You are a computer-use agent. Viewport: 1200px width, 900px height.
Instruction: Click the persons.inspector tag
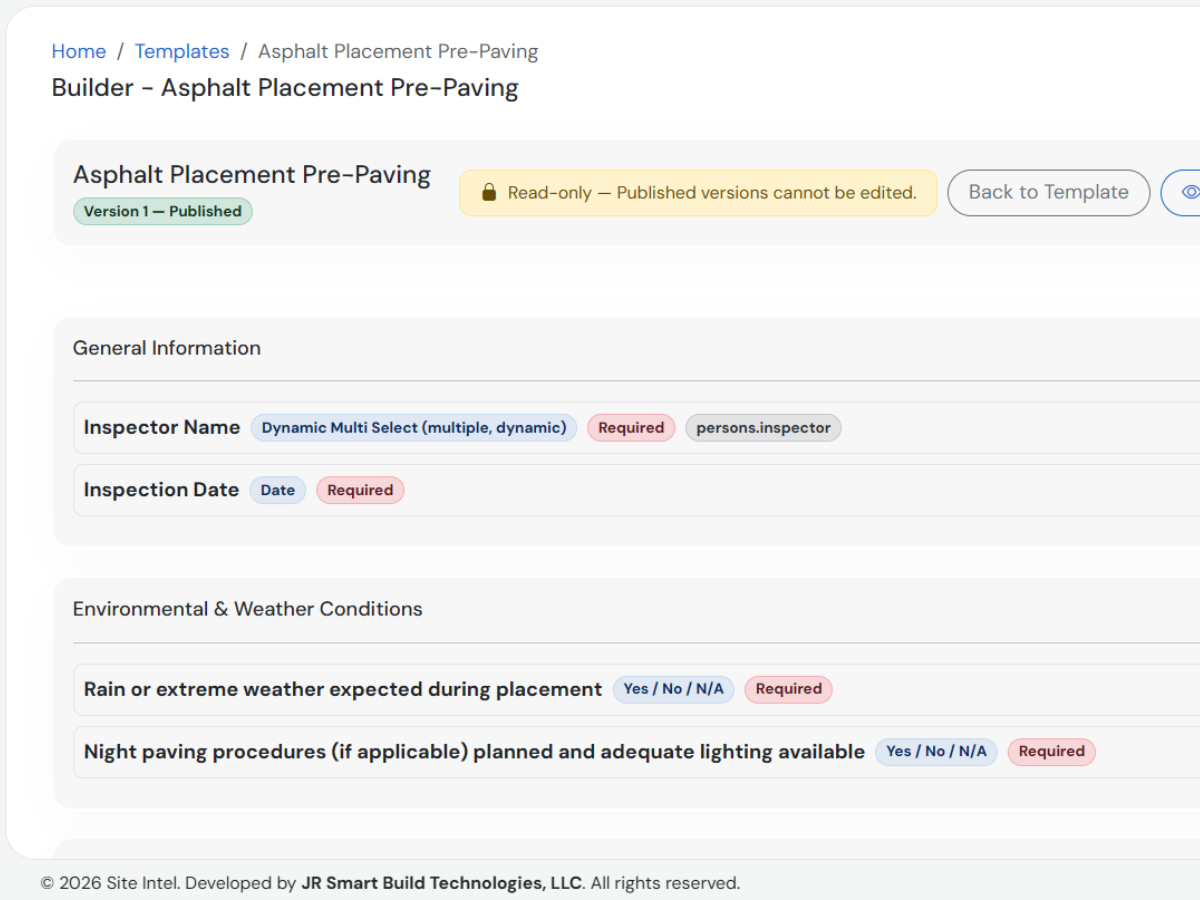tap(764, 427)
